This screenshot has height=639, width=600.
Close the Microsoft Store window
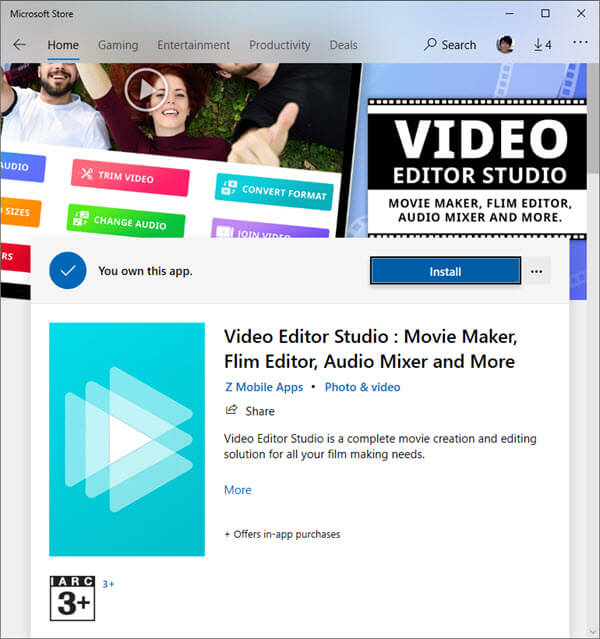click(x=581, y=13)
